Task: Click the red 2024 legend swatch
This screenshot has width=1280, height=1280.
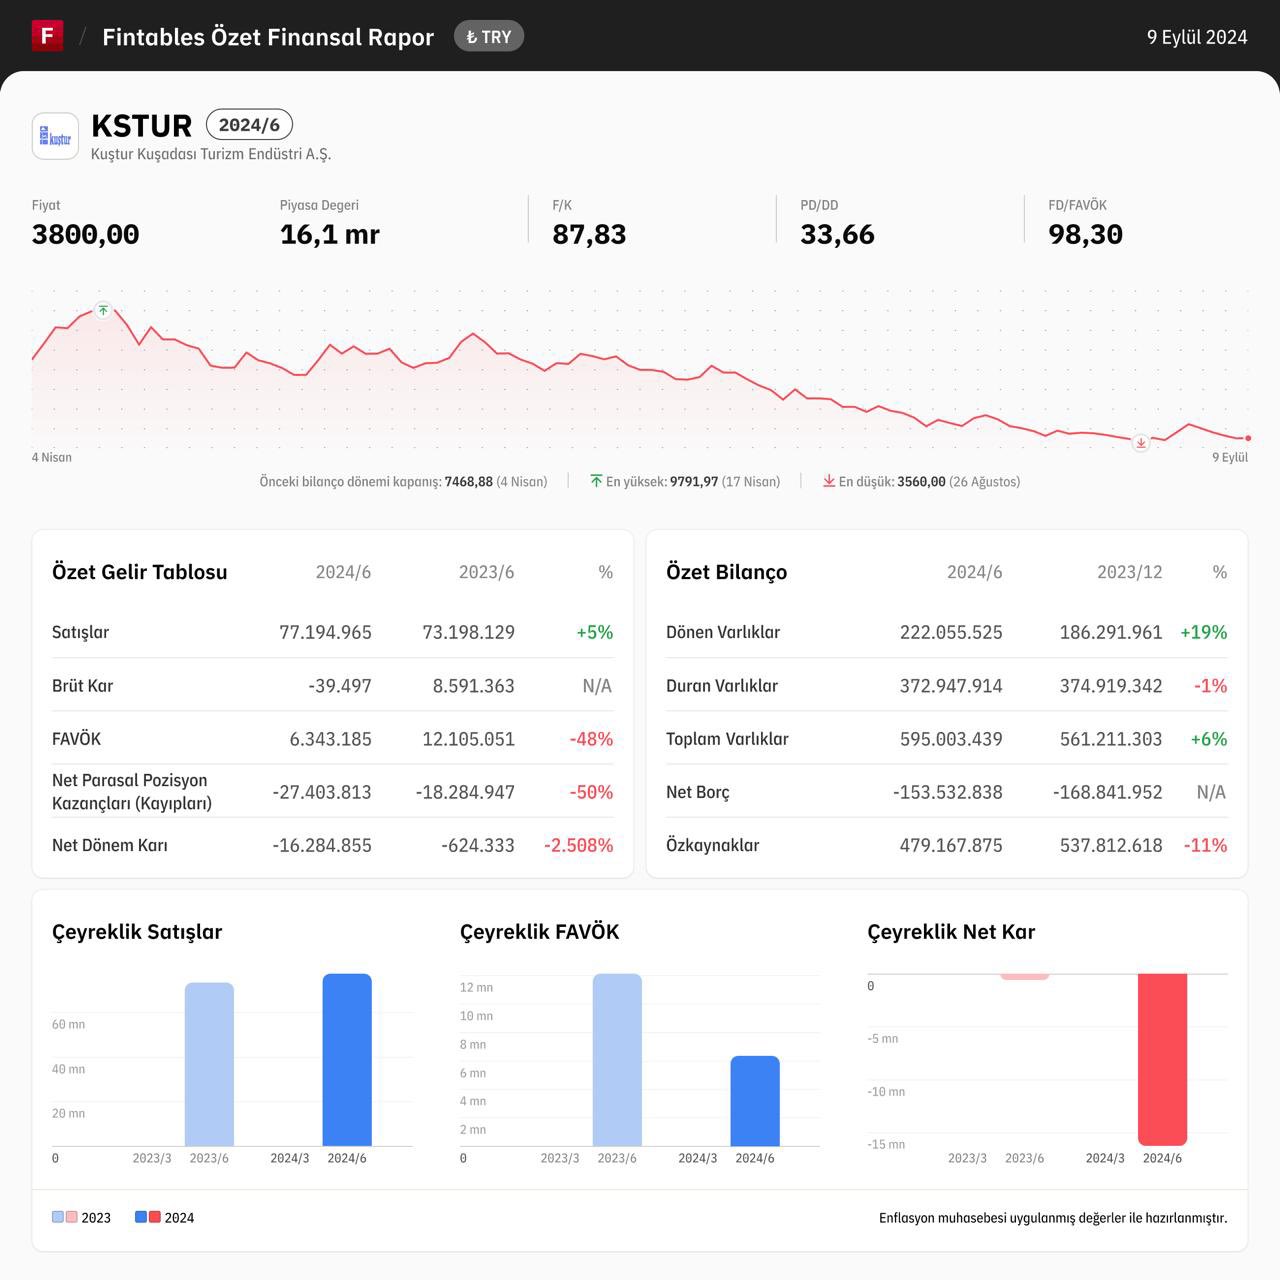Action: click(154, 1217)
